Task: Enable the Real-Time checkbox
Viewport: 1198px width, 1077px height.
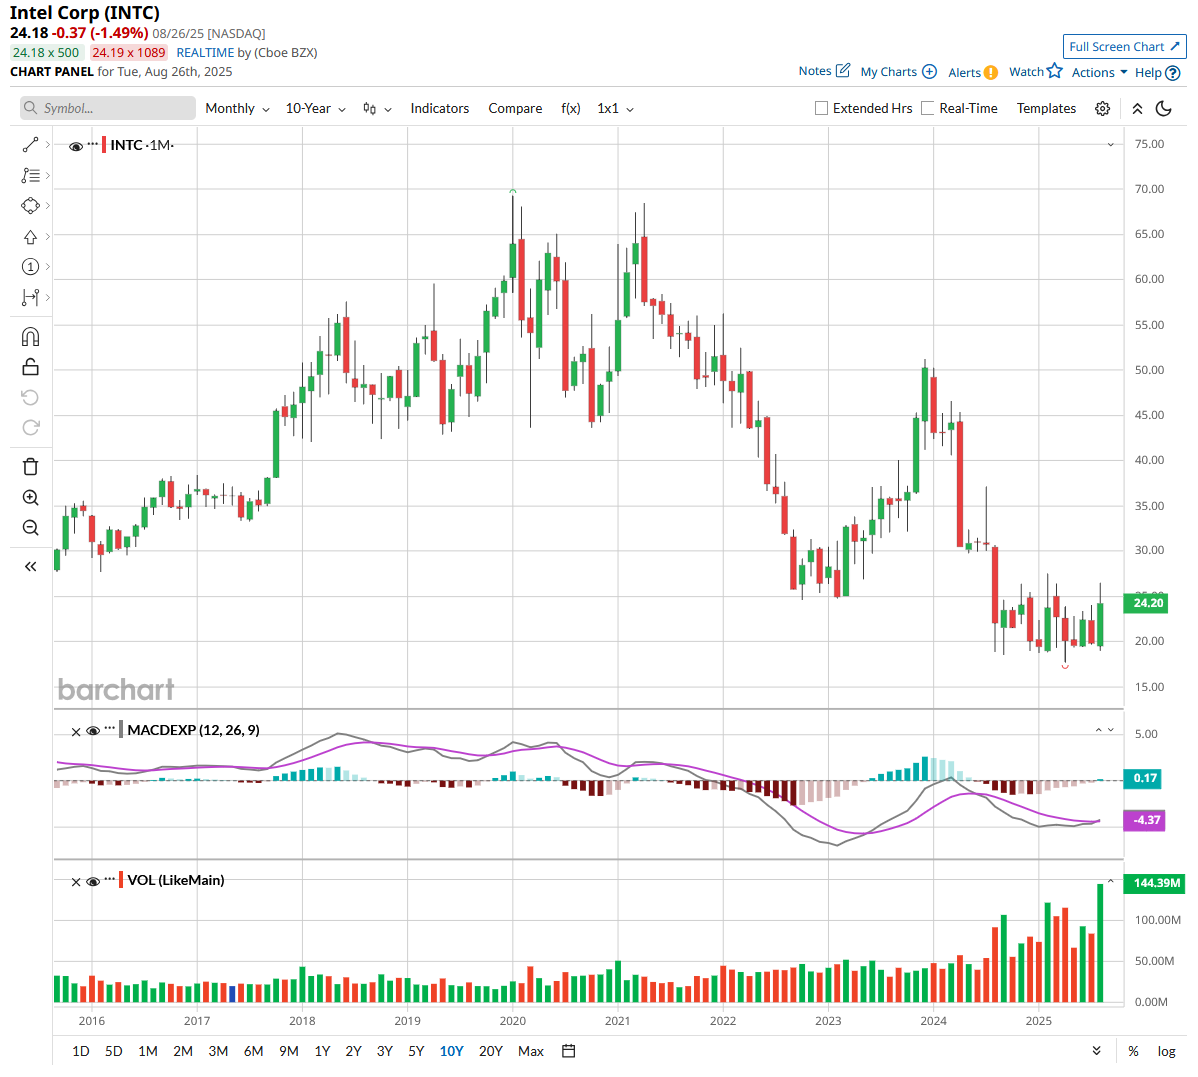Action: coord(928,108)
